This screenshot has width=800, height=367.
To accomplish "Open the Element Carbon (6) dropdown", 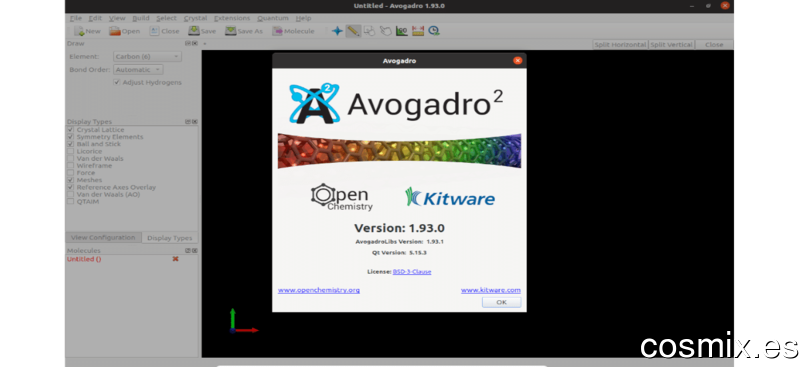I will click(x=147, y=57).
